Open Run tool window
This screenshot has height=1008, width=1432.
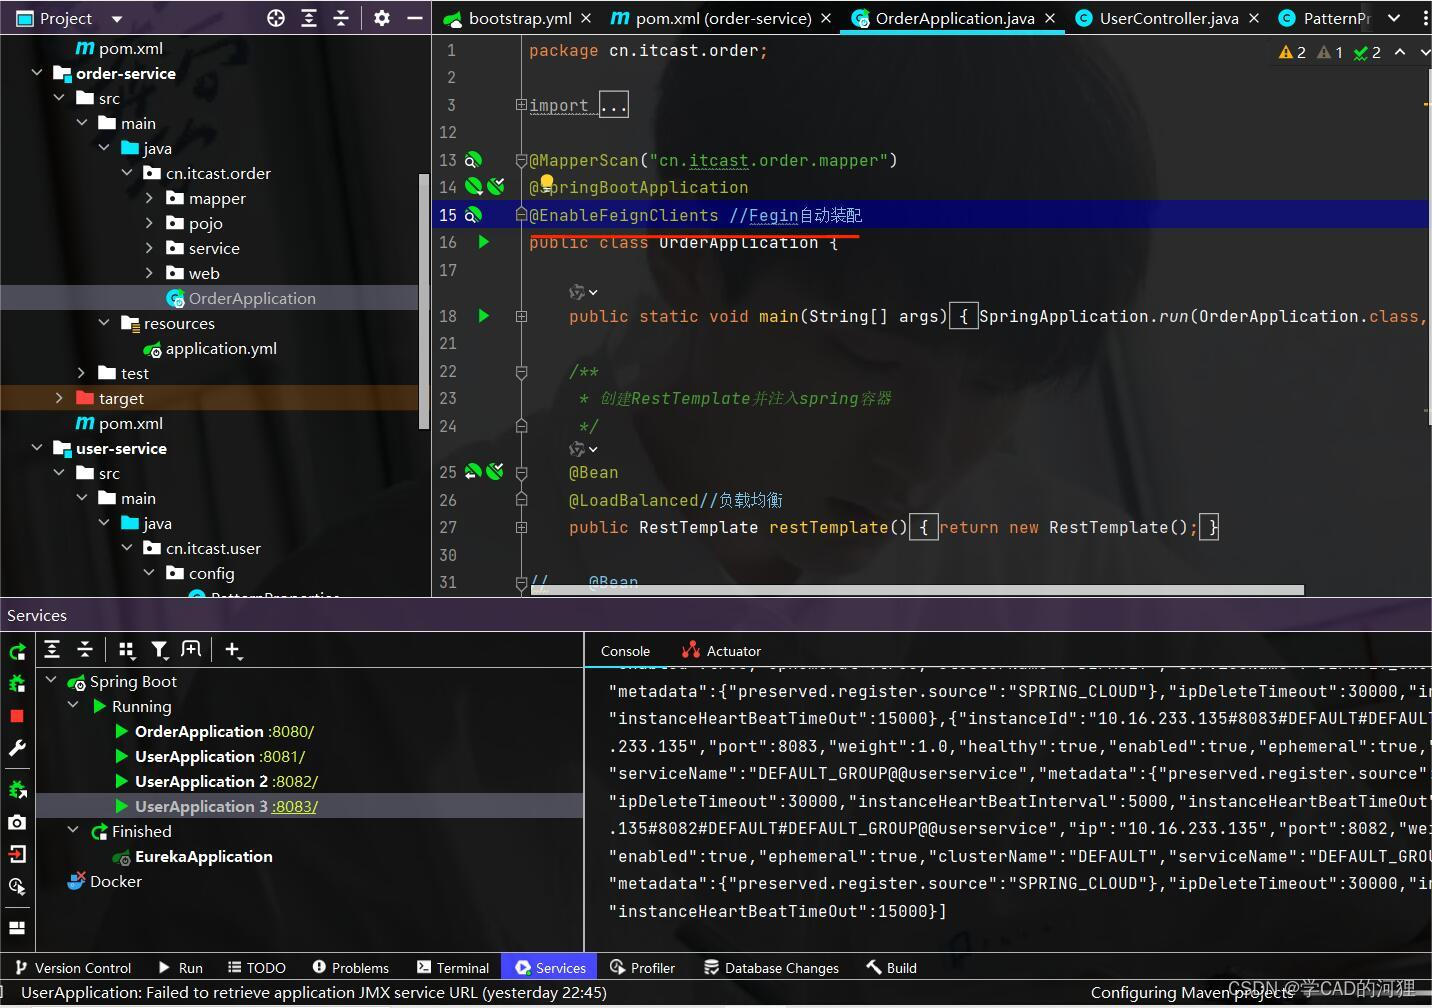pyautogui.click(x=180, y=968)
